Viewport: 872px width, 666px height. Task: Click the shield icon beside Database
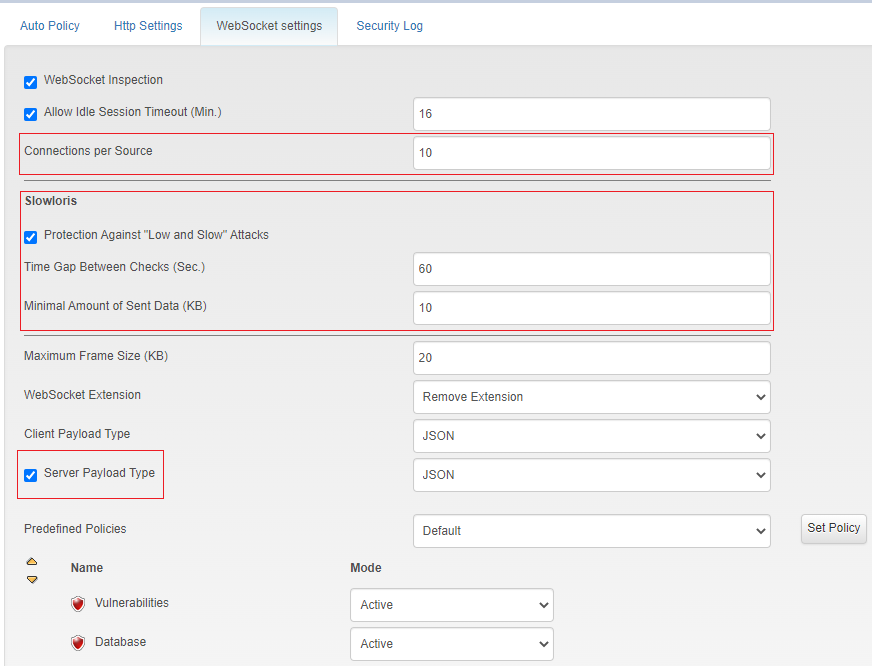tap(77, 642)
